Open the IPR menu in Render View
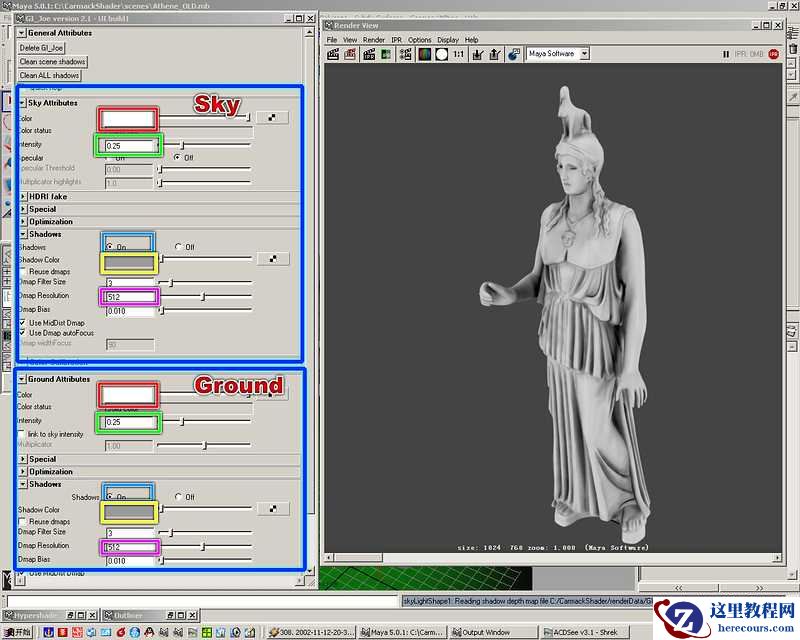 396,40
